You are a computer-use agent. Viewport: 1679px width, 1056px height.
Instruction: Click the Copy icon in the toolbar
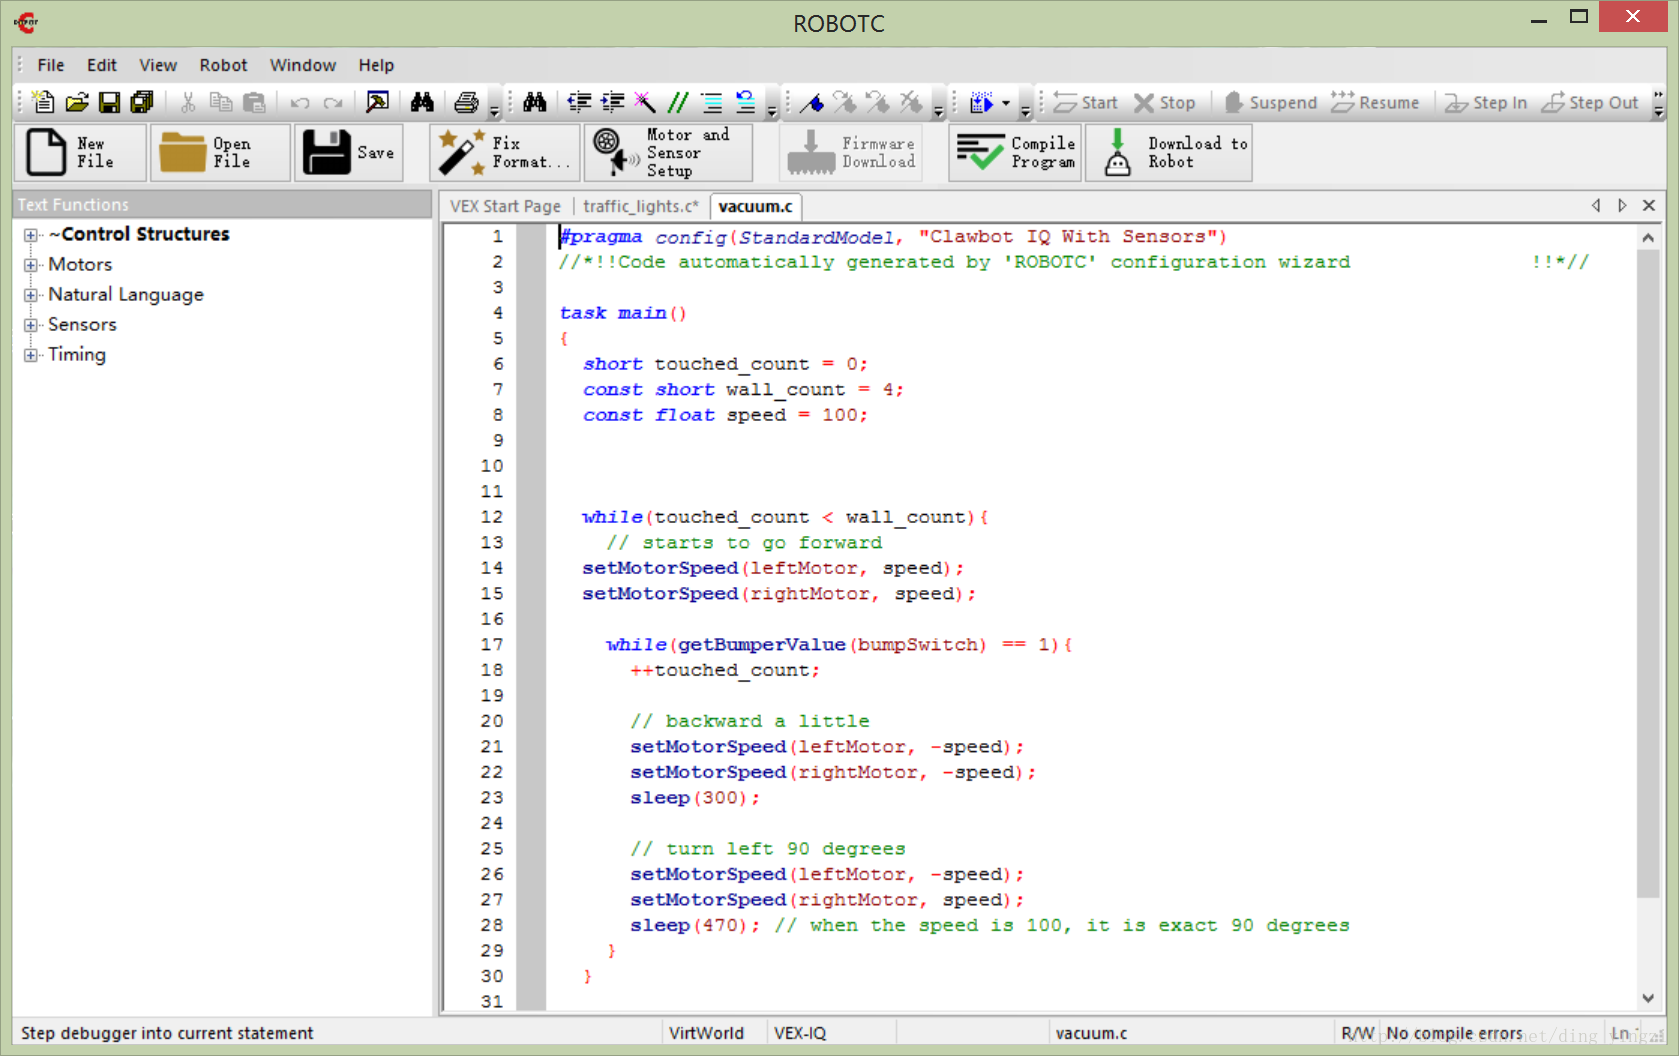click(x=221, y=102)
